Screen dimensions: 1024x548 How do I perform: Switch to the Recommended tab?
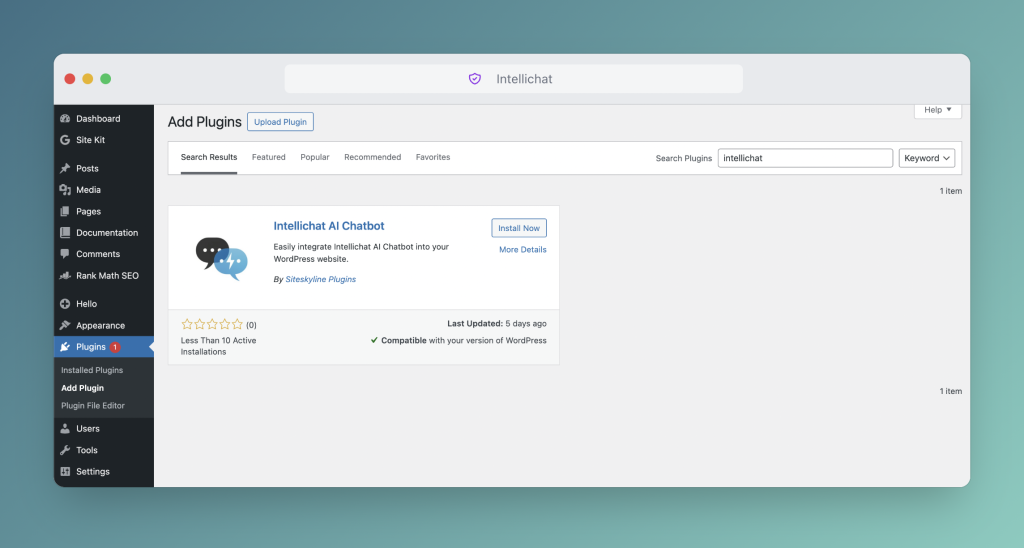(372, 157)
